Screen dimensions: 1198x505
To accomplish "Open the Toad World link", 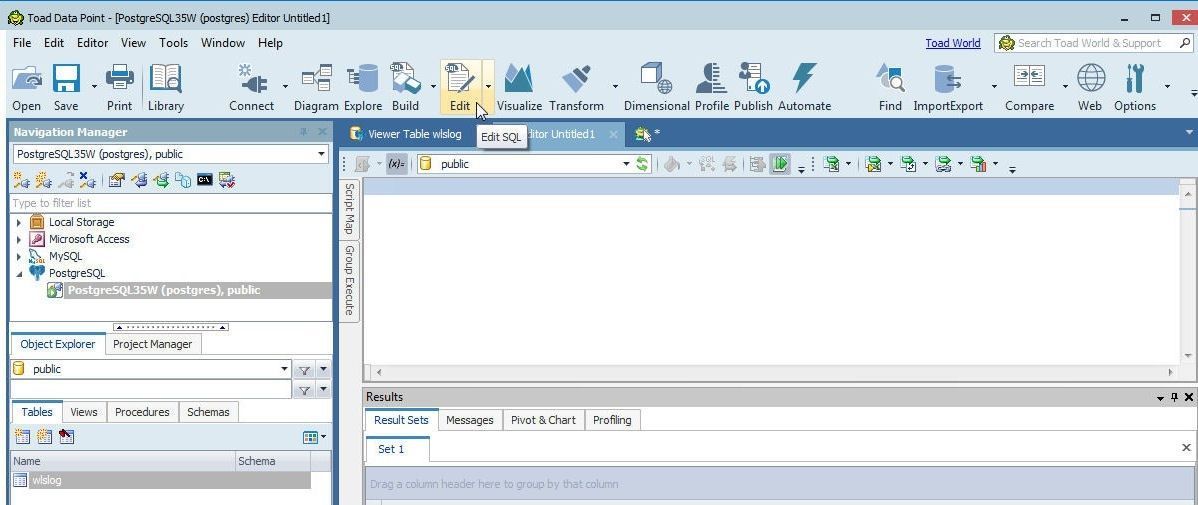I will pos(953,43).
